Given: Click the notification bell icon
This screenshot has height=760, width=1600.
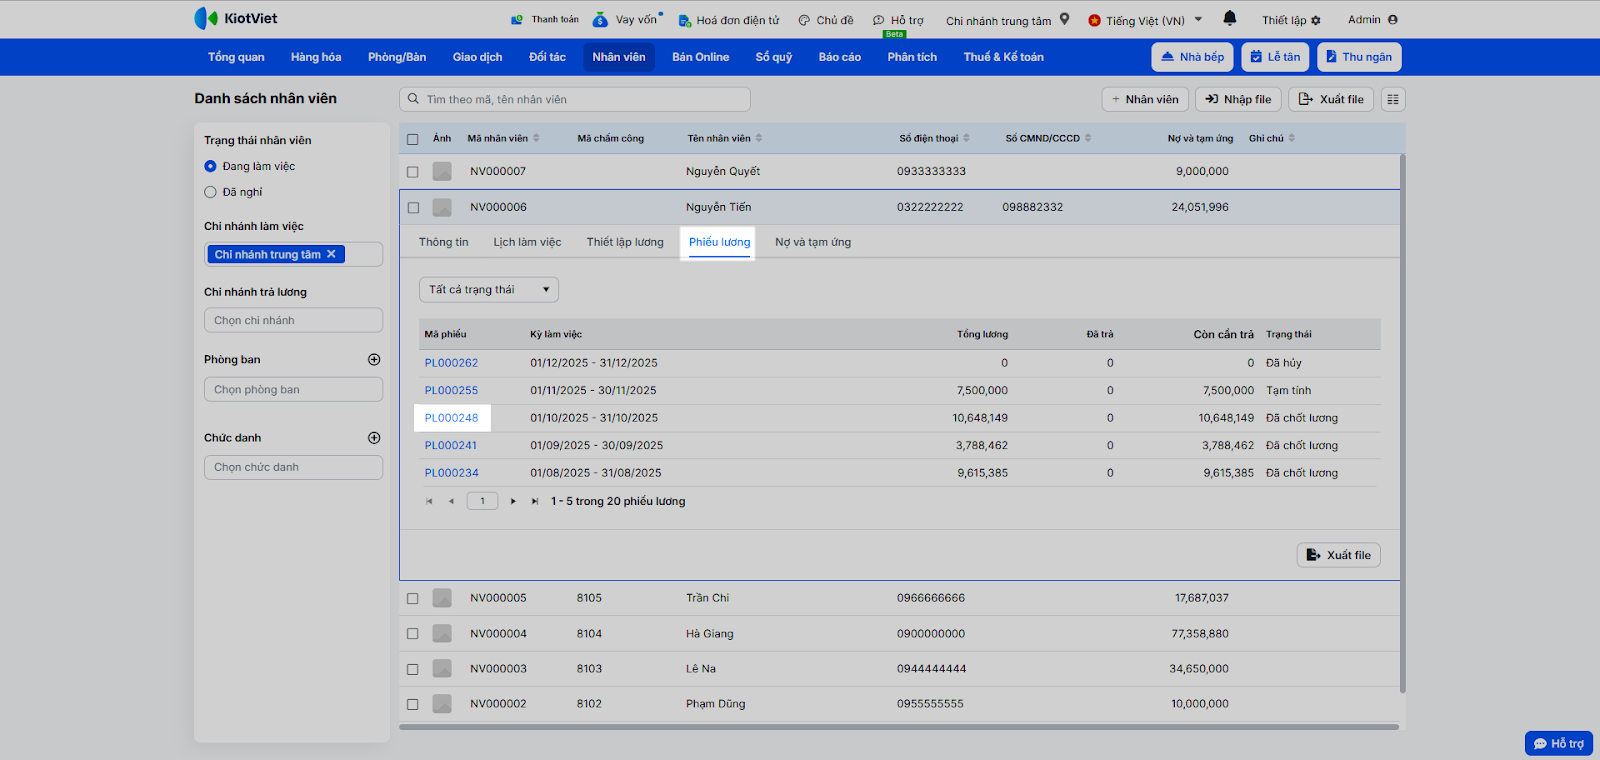Looking at the screenshot, I should (x=1229, y=18).
